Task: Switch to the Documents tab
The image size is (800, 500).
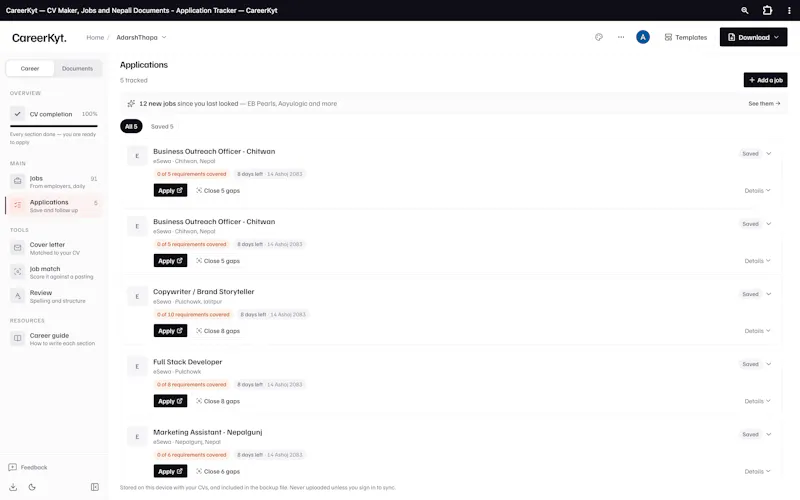Action: [78, 68]
